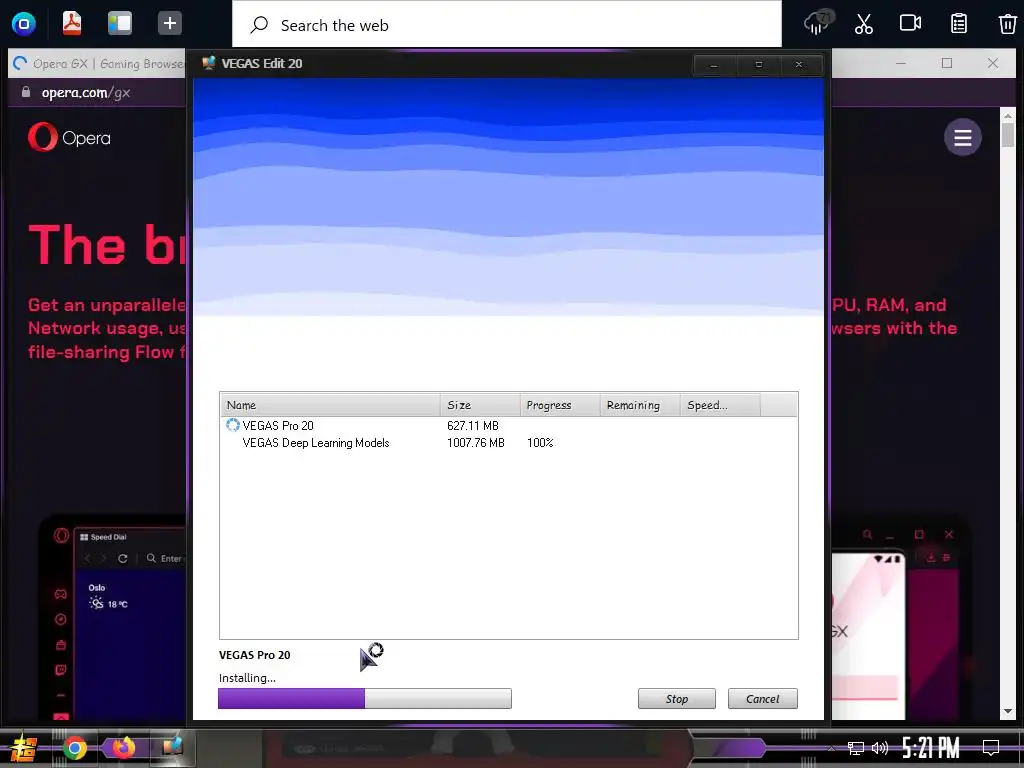Open the Adobe PDF icon in top bar
1024x768 pixels.
tap(72, 24)
